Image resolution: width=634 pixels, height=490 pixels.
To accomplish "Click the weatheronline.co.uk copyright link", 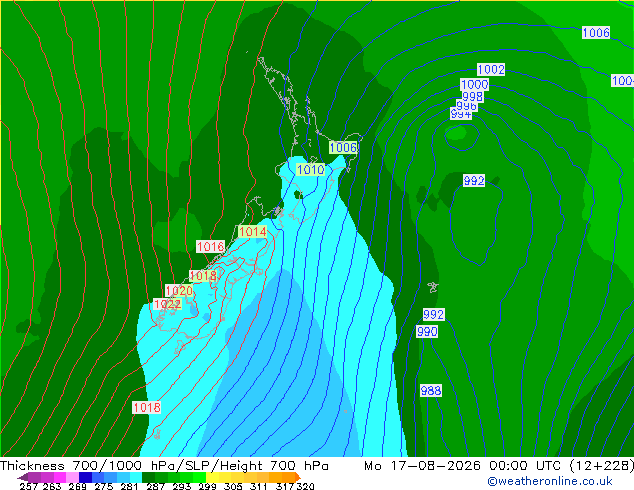I will (x=550, y=481).
